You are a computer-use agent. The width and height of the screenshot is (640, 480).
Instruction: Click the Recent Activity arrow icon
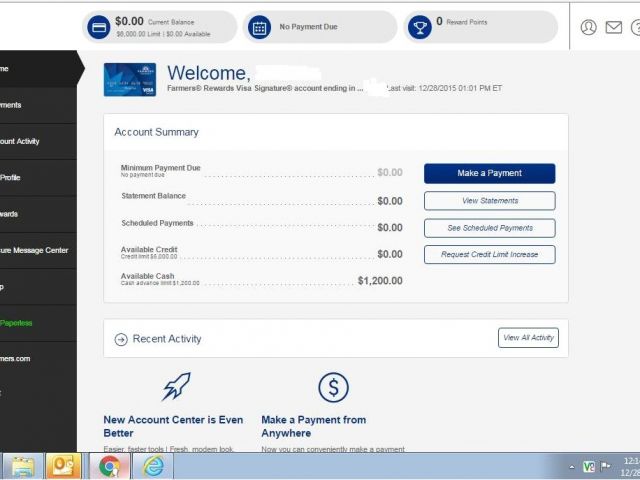[121, 339]
